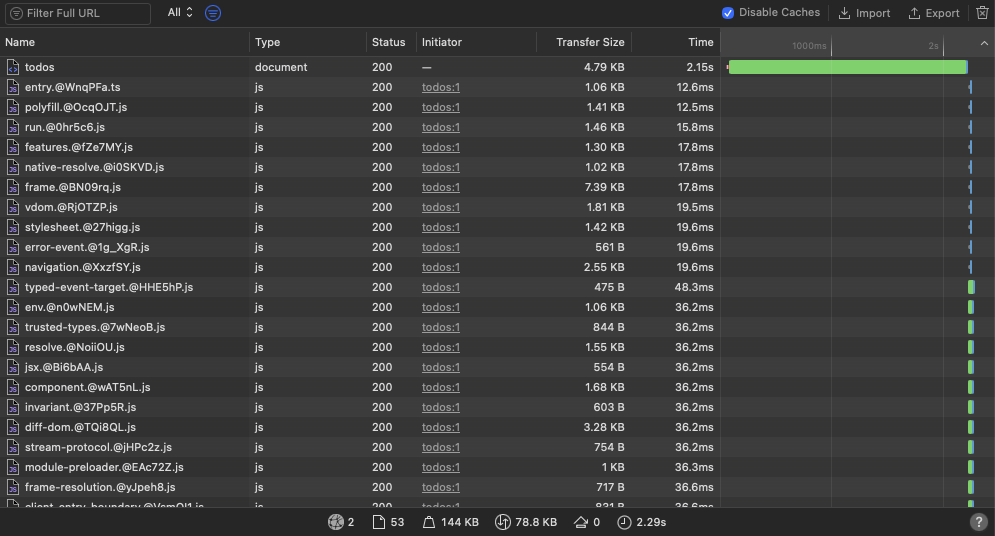Click the Filter Full URL input field

78,13
